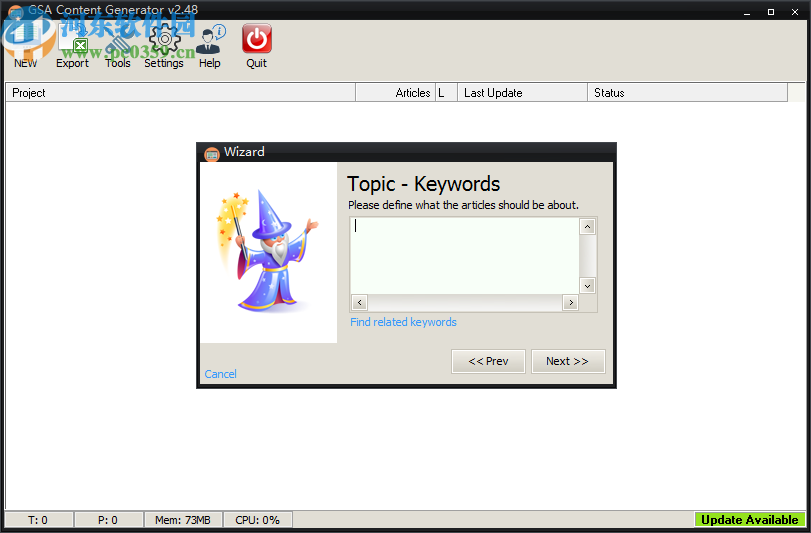Click the CPU: 0% status entry
811x533 pixels.
tap(258, 520)
